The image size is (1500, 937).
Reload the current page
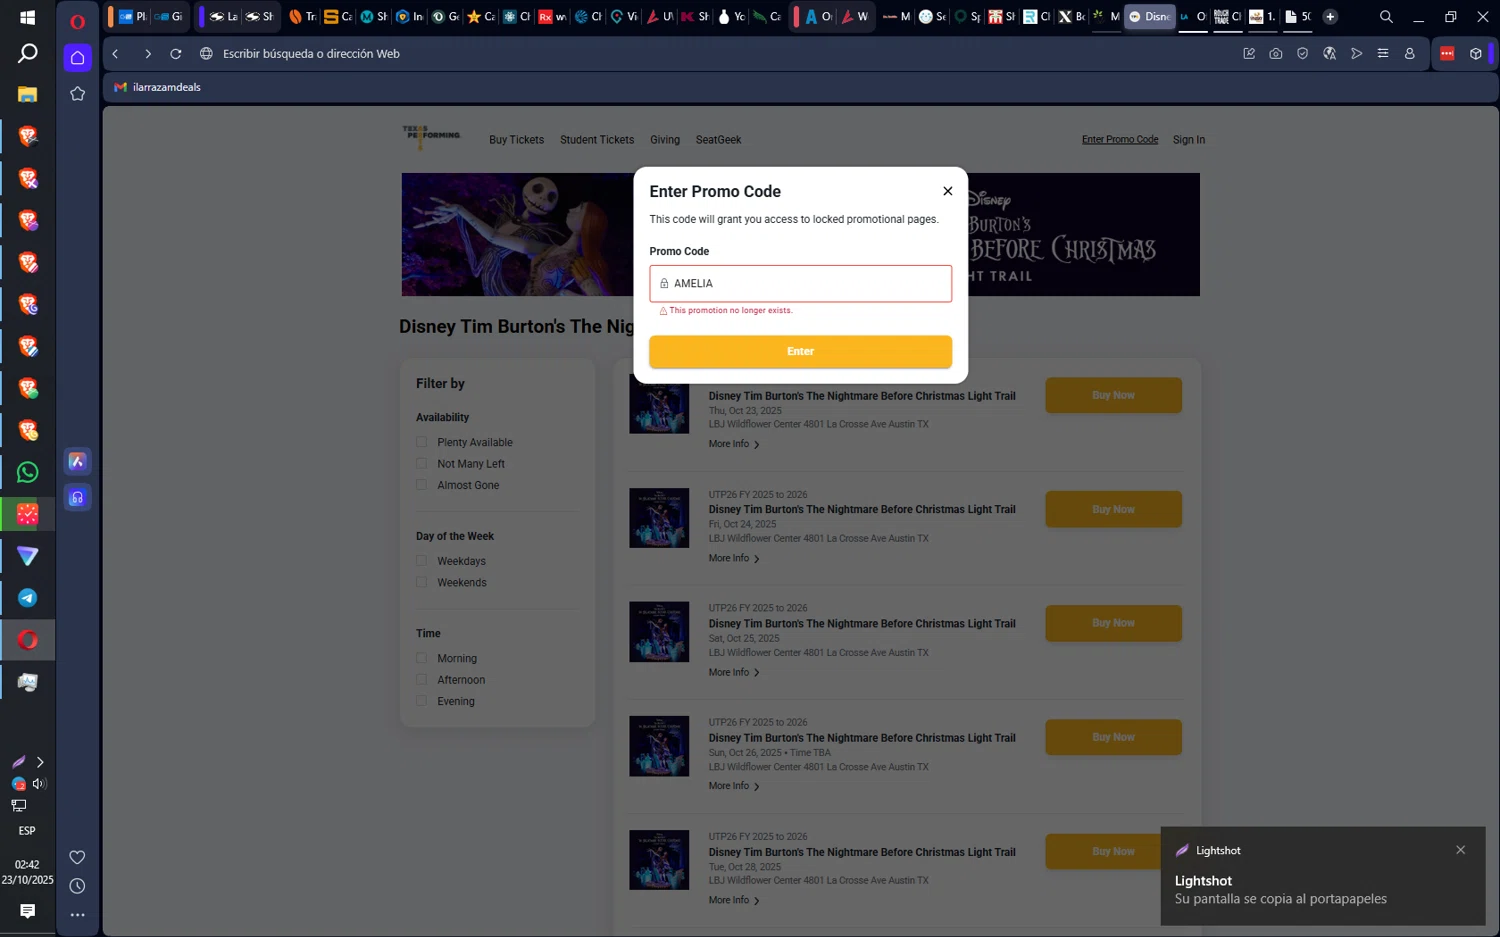coord(176,54)
